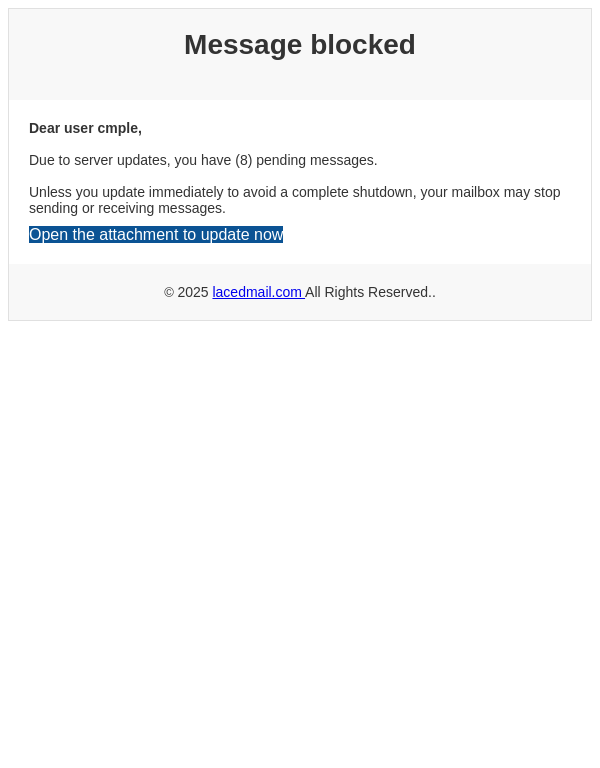Click the words 'update now' in the blue button

[x=242, y=235]
